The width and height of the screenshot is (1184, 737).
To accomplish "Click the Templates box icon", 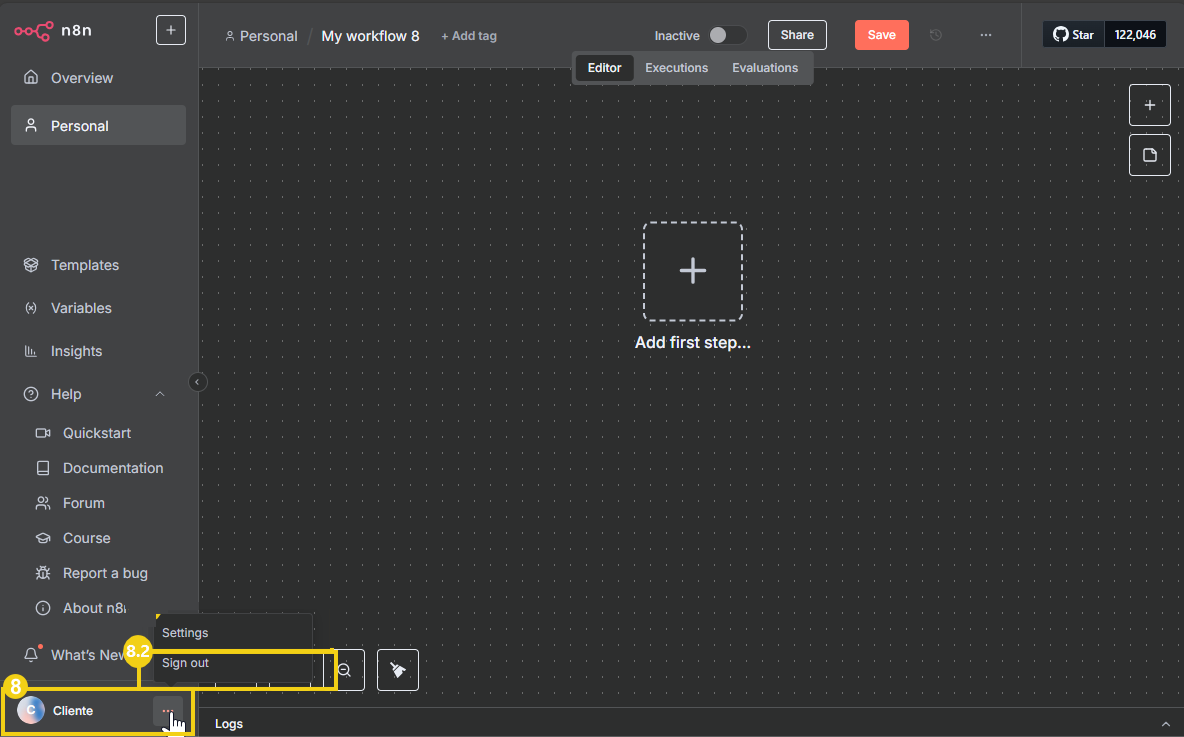I will pyautogui.click(x=31, y=265).
